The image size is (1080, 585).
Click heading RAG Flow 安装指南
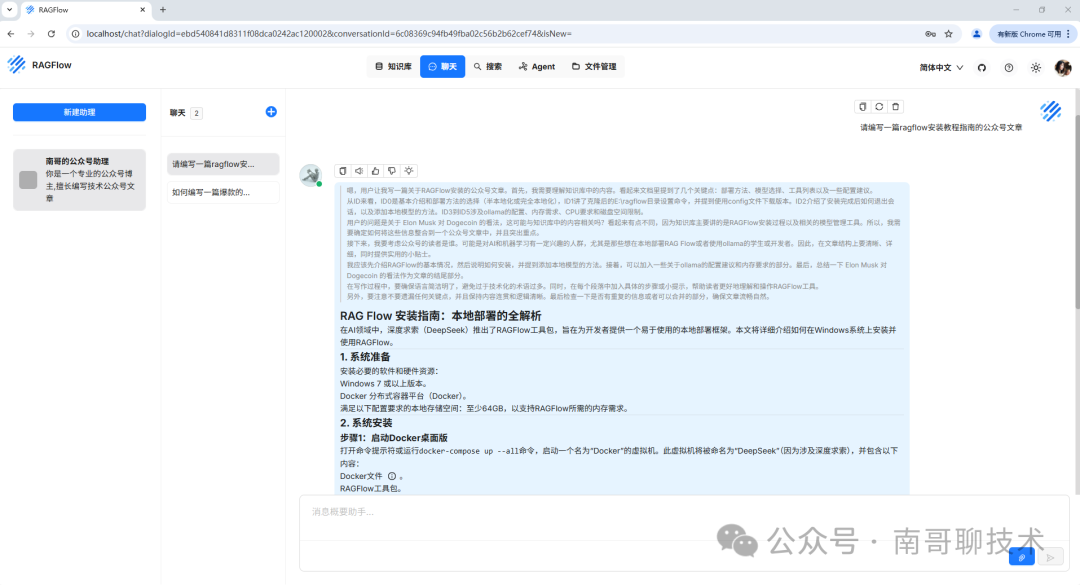[x=441, y=316]
